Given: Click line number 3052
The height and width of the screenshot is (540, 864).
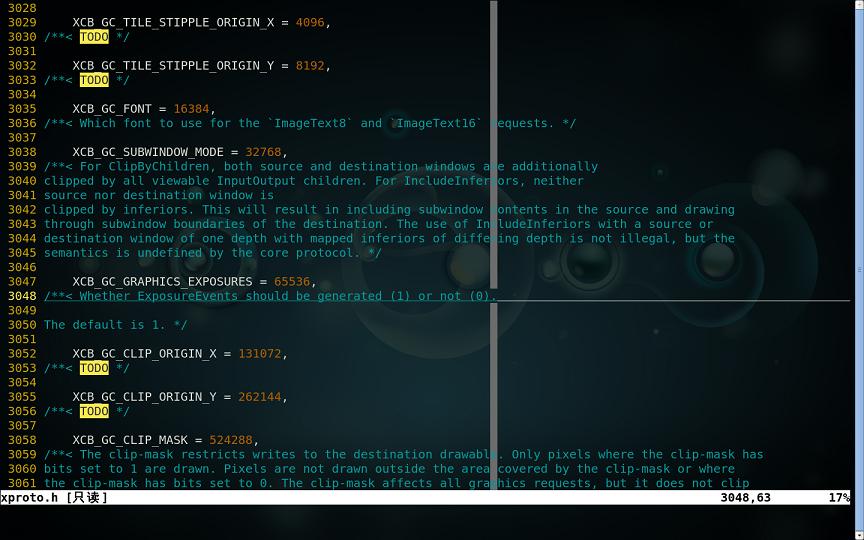Looking at the screenshot, I should 22,354.
